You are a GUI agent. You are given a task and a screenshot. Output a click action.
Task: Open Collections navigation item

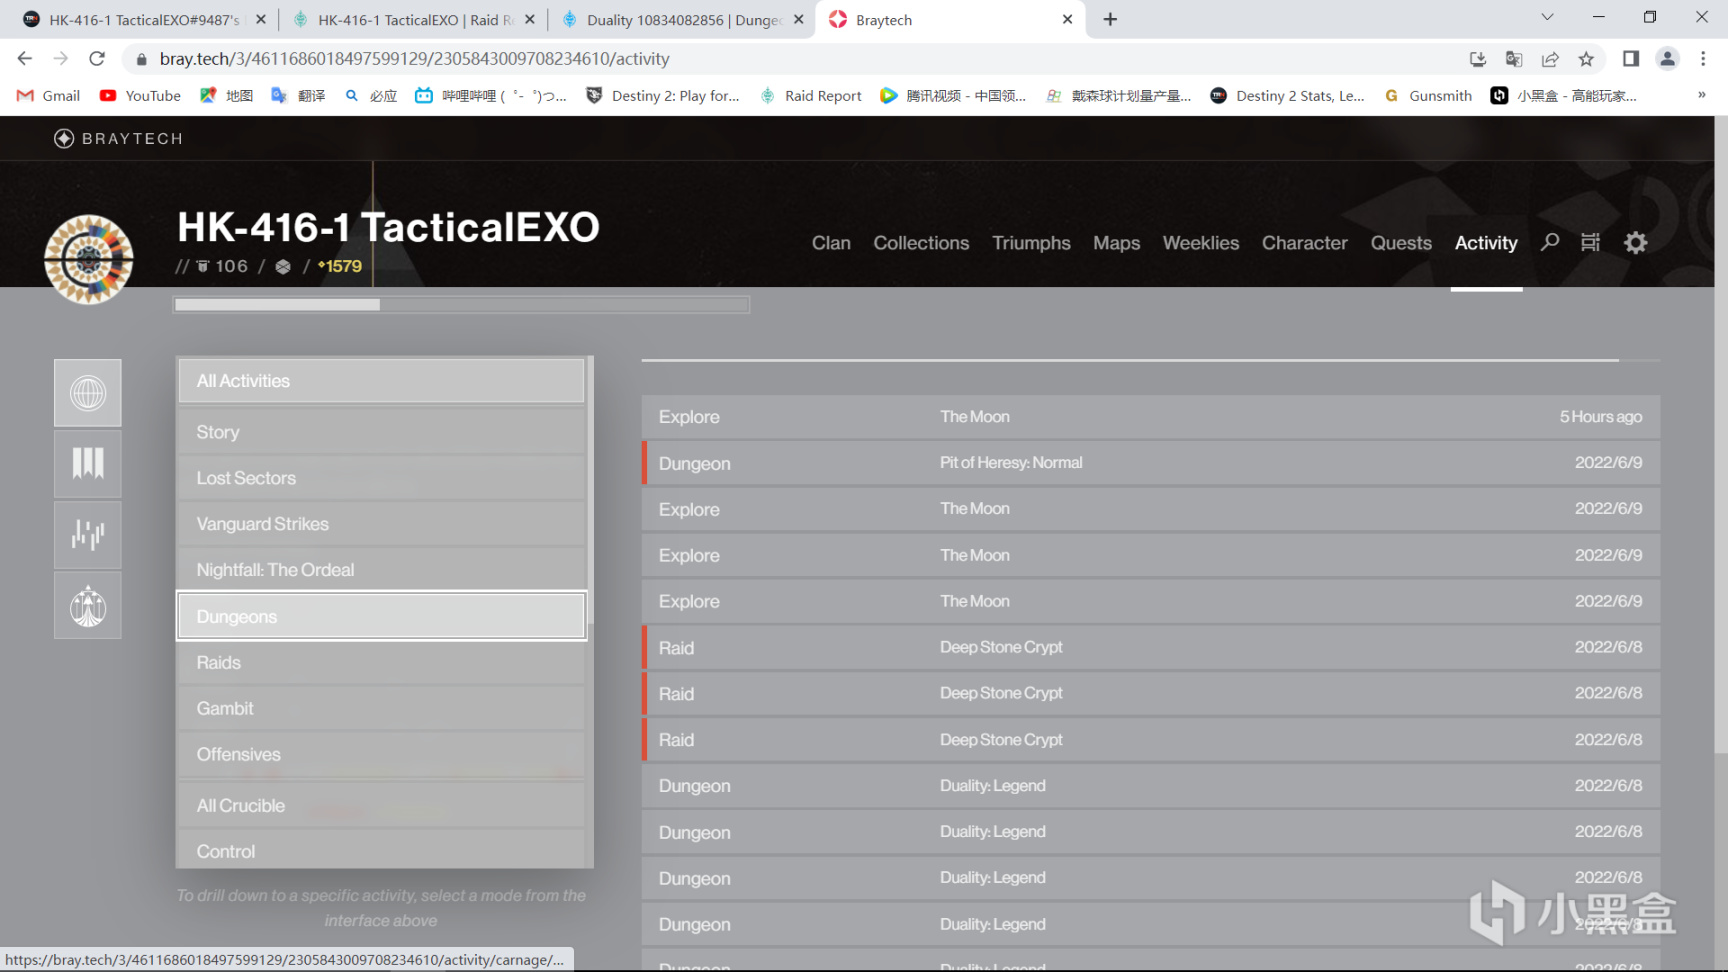point(921,243)
